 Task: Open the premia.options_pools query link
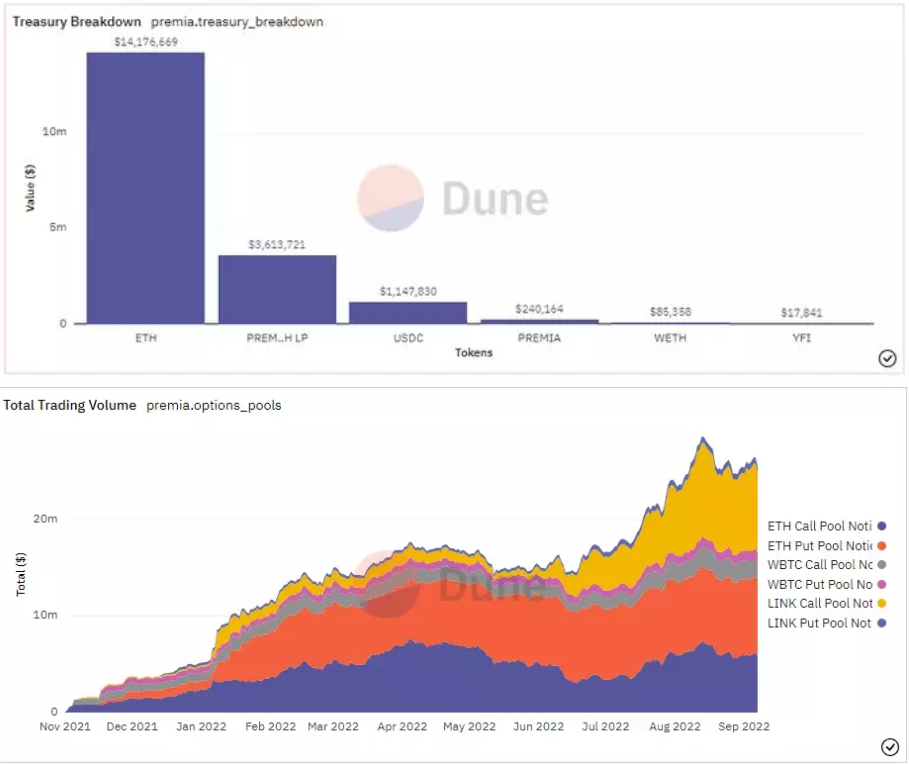(213, 405)
